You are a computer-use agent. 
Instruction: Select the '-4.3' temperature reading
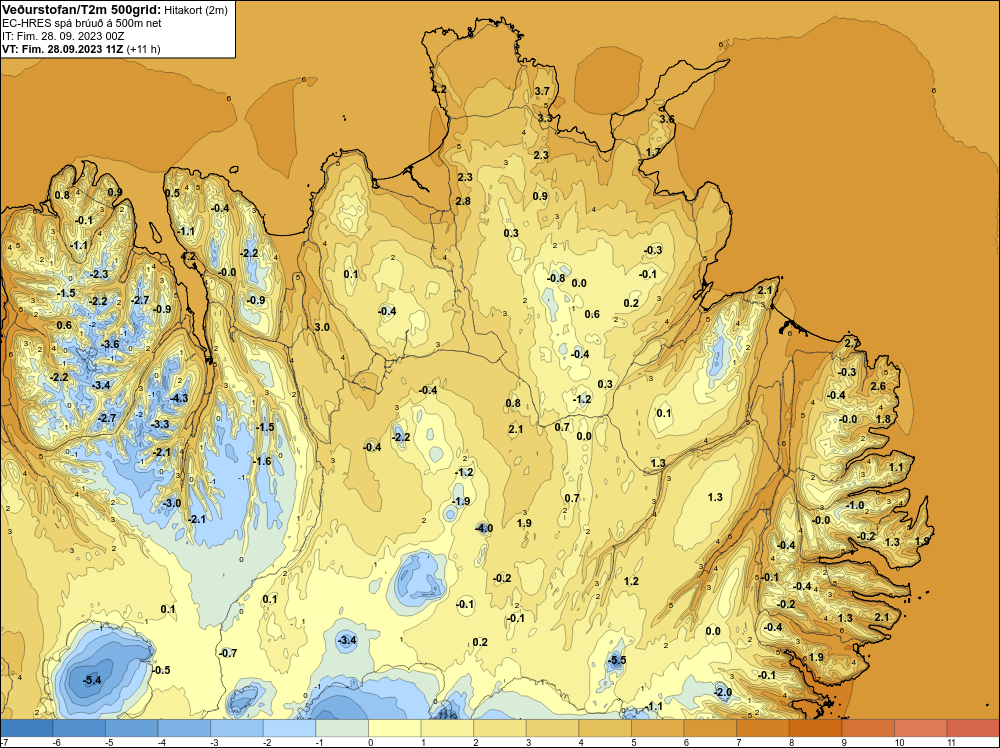[179, 398]
